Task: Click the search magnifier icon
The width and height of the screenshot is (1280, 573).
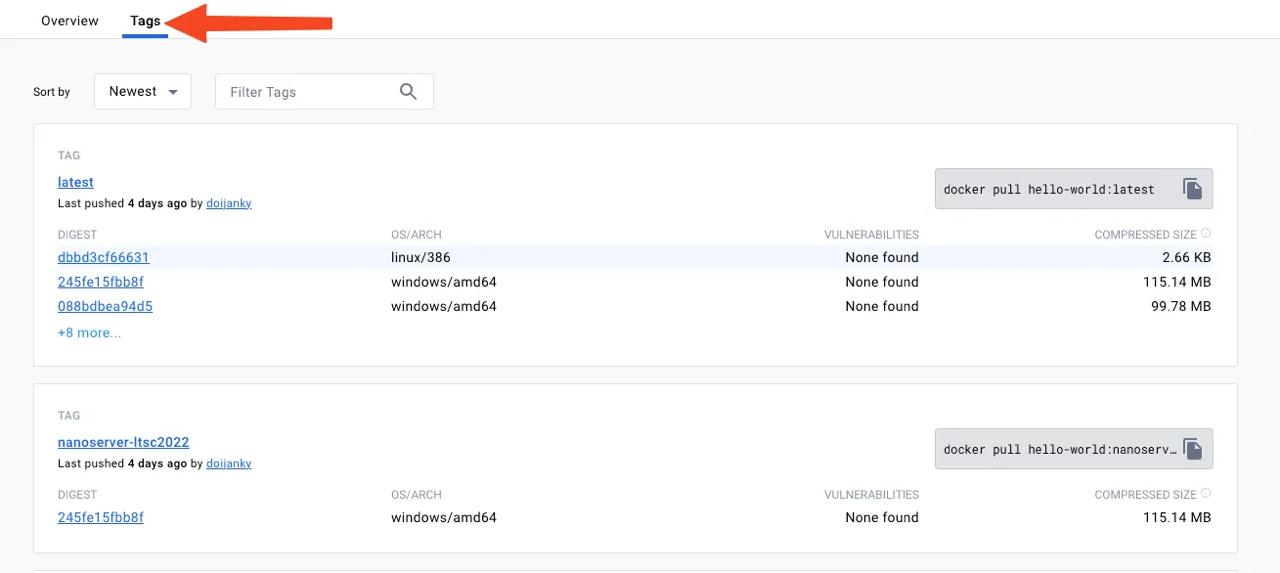Action: coord(408,92)
